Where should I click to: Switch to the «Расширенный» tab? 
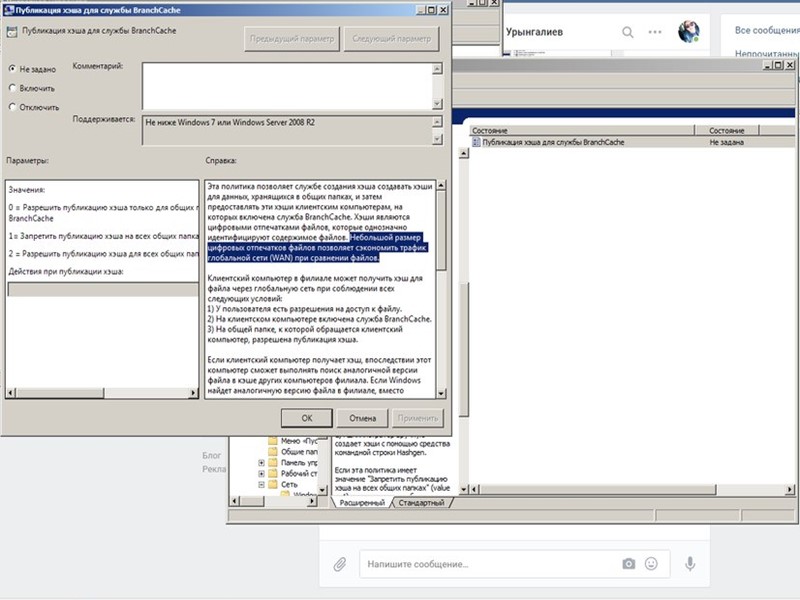pyautogui.click(x=362, y=503)
